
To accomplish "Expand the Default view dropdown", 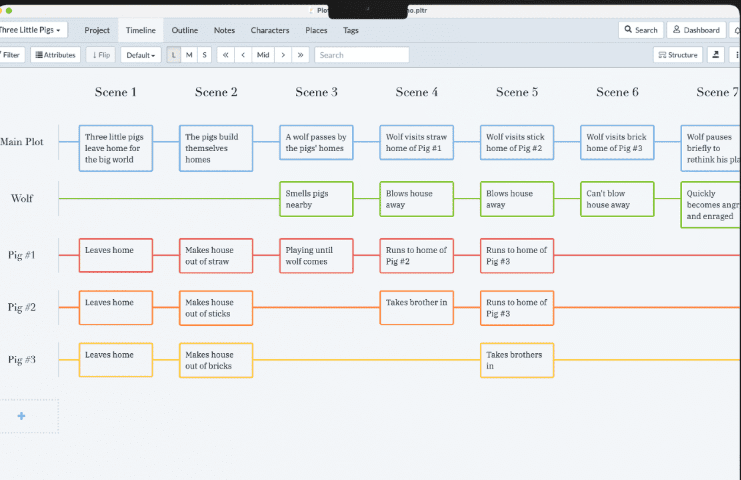I will pyautogui.click(x=141, y=55).
